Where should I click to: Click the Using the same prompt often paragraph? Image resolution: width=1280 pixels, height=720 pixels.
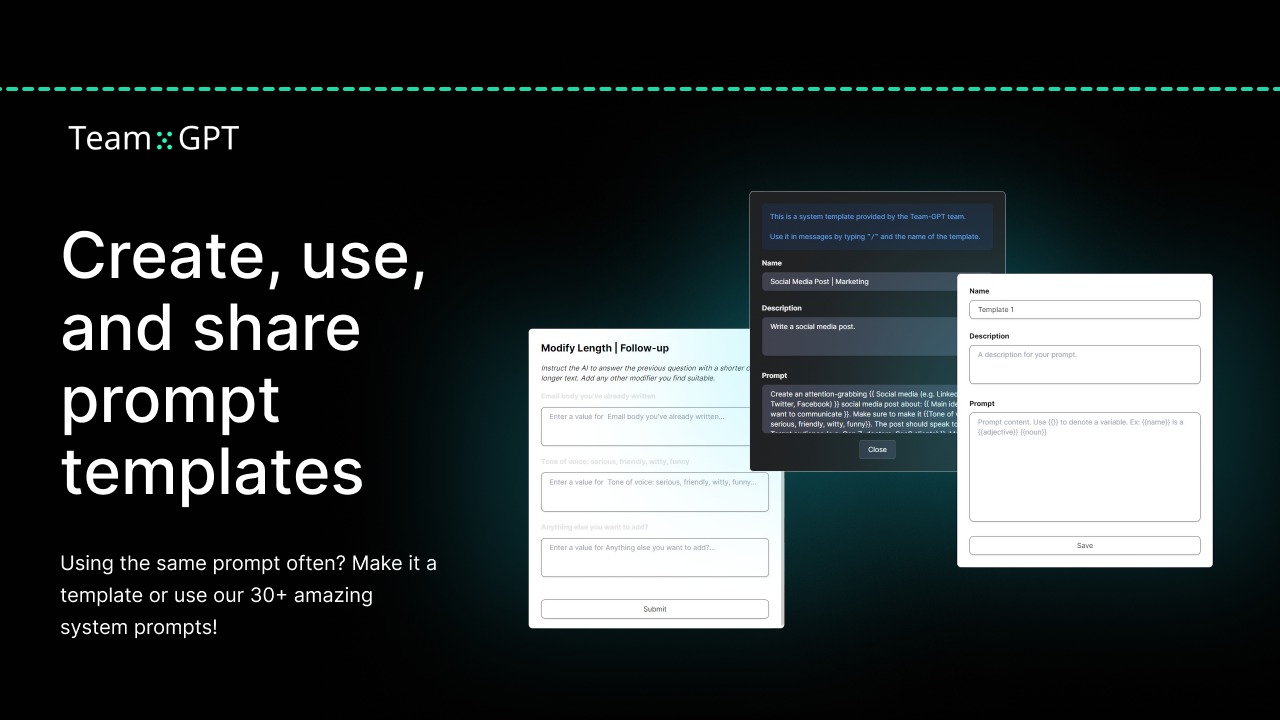[x=249, y=596]
